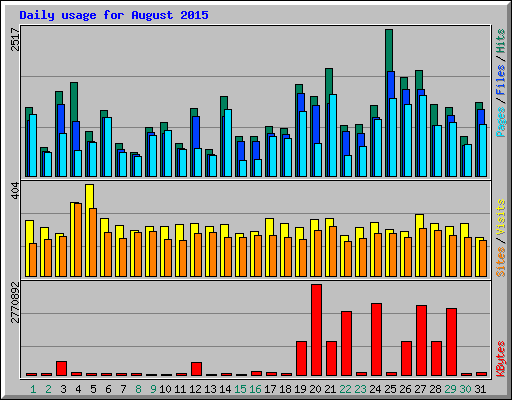
Task: Select day label 15 on the axis
Action: 240,389
